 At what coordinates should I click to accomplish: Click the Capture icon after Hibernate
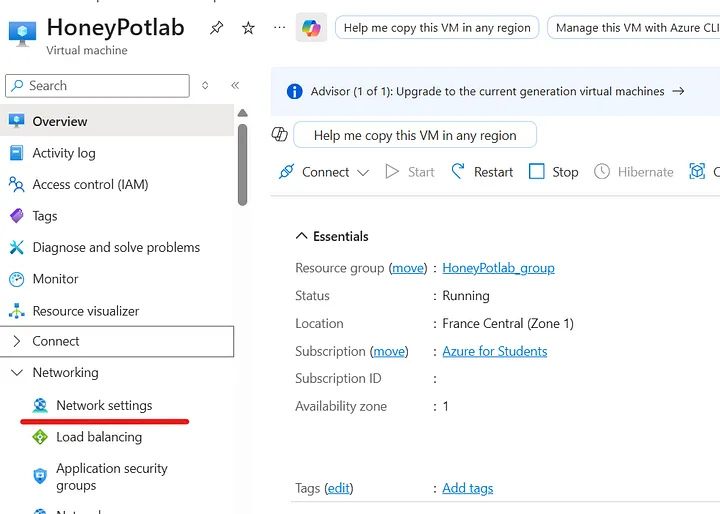[x=697, y=171]
